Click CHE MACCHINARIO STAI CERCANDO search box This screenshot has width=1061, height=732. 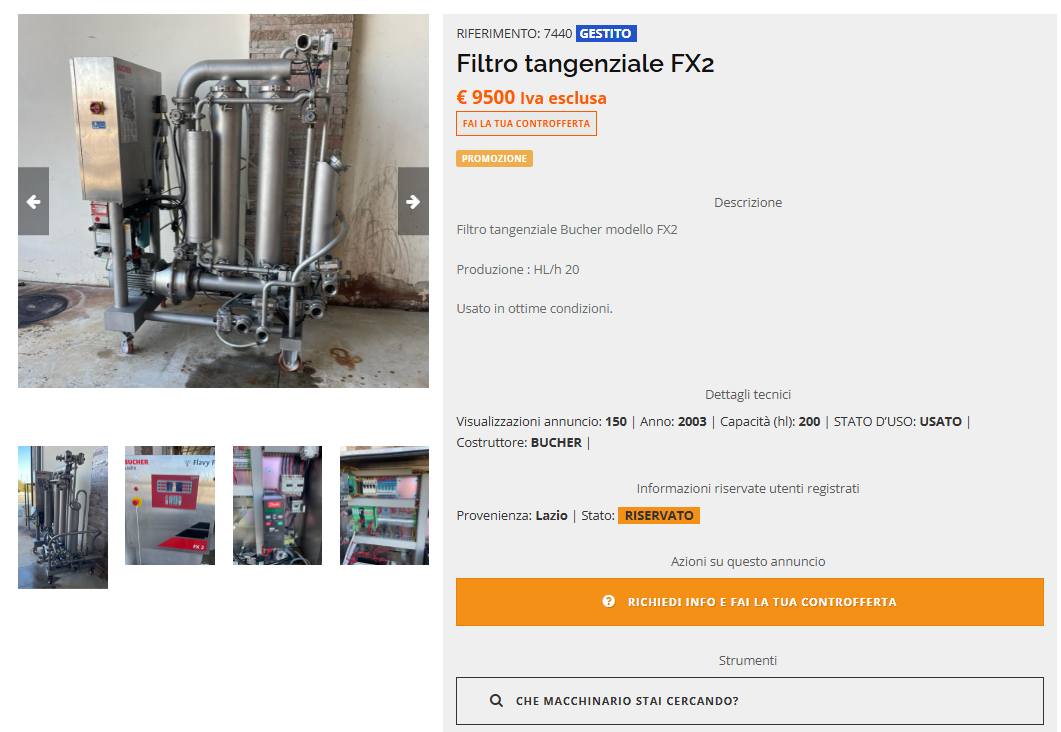click(750, 701)
